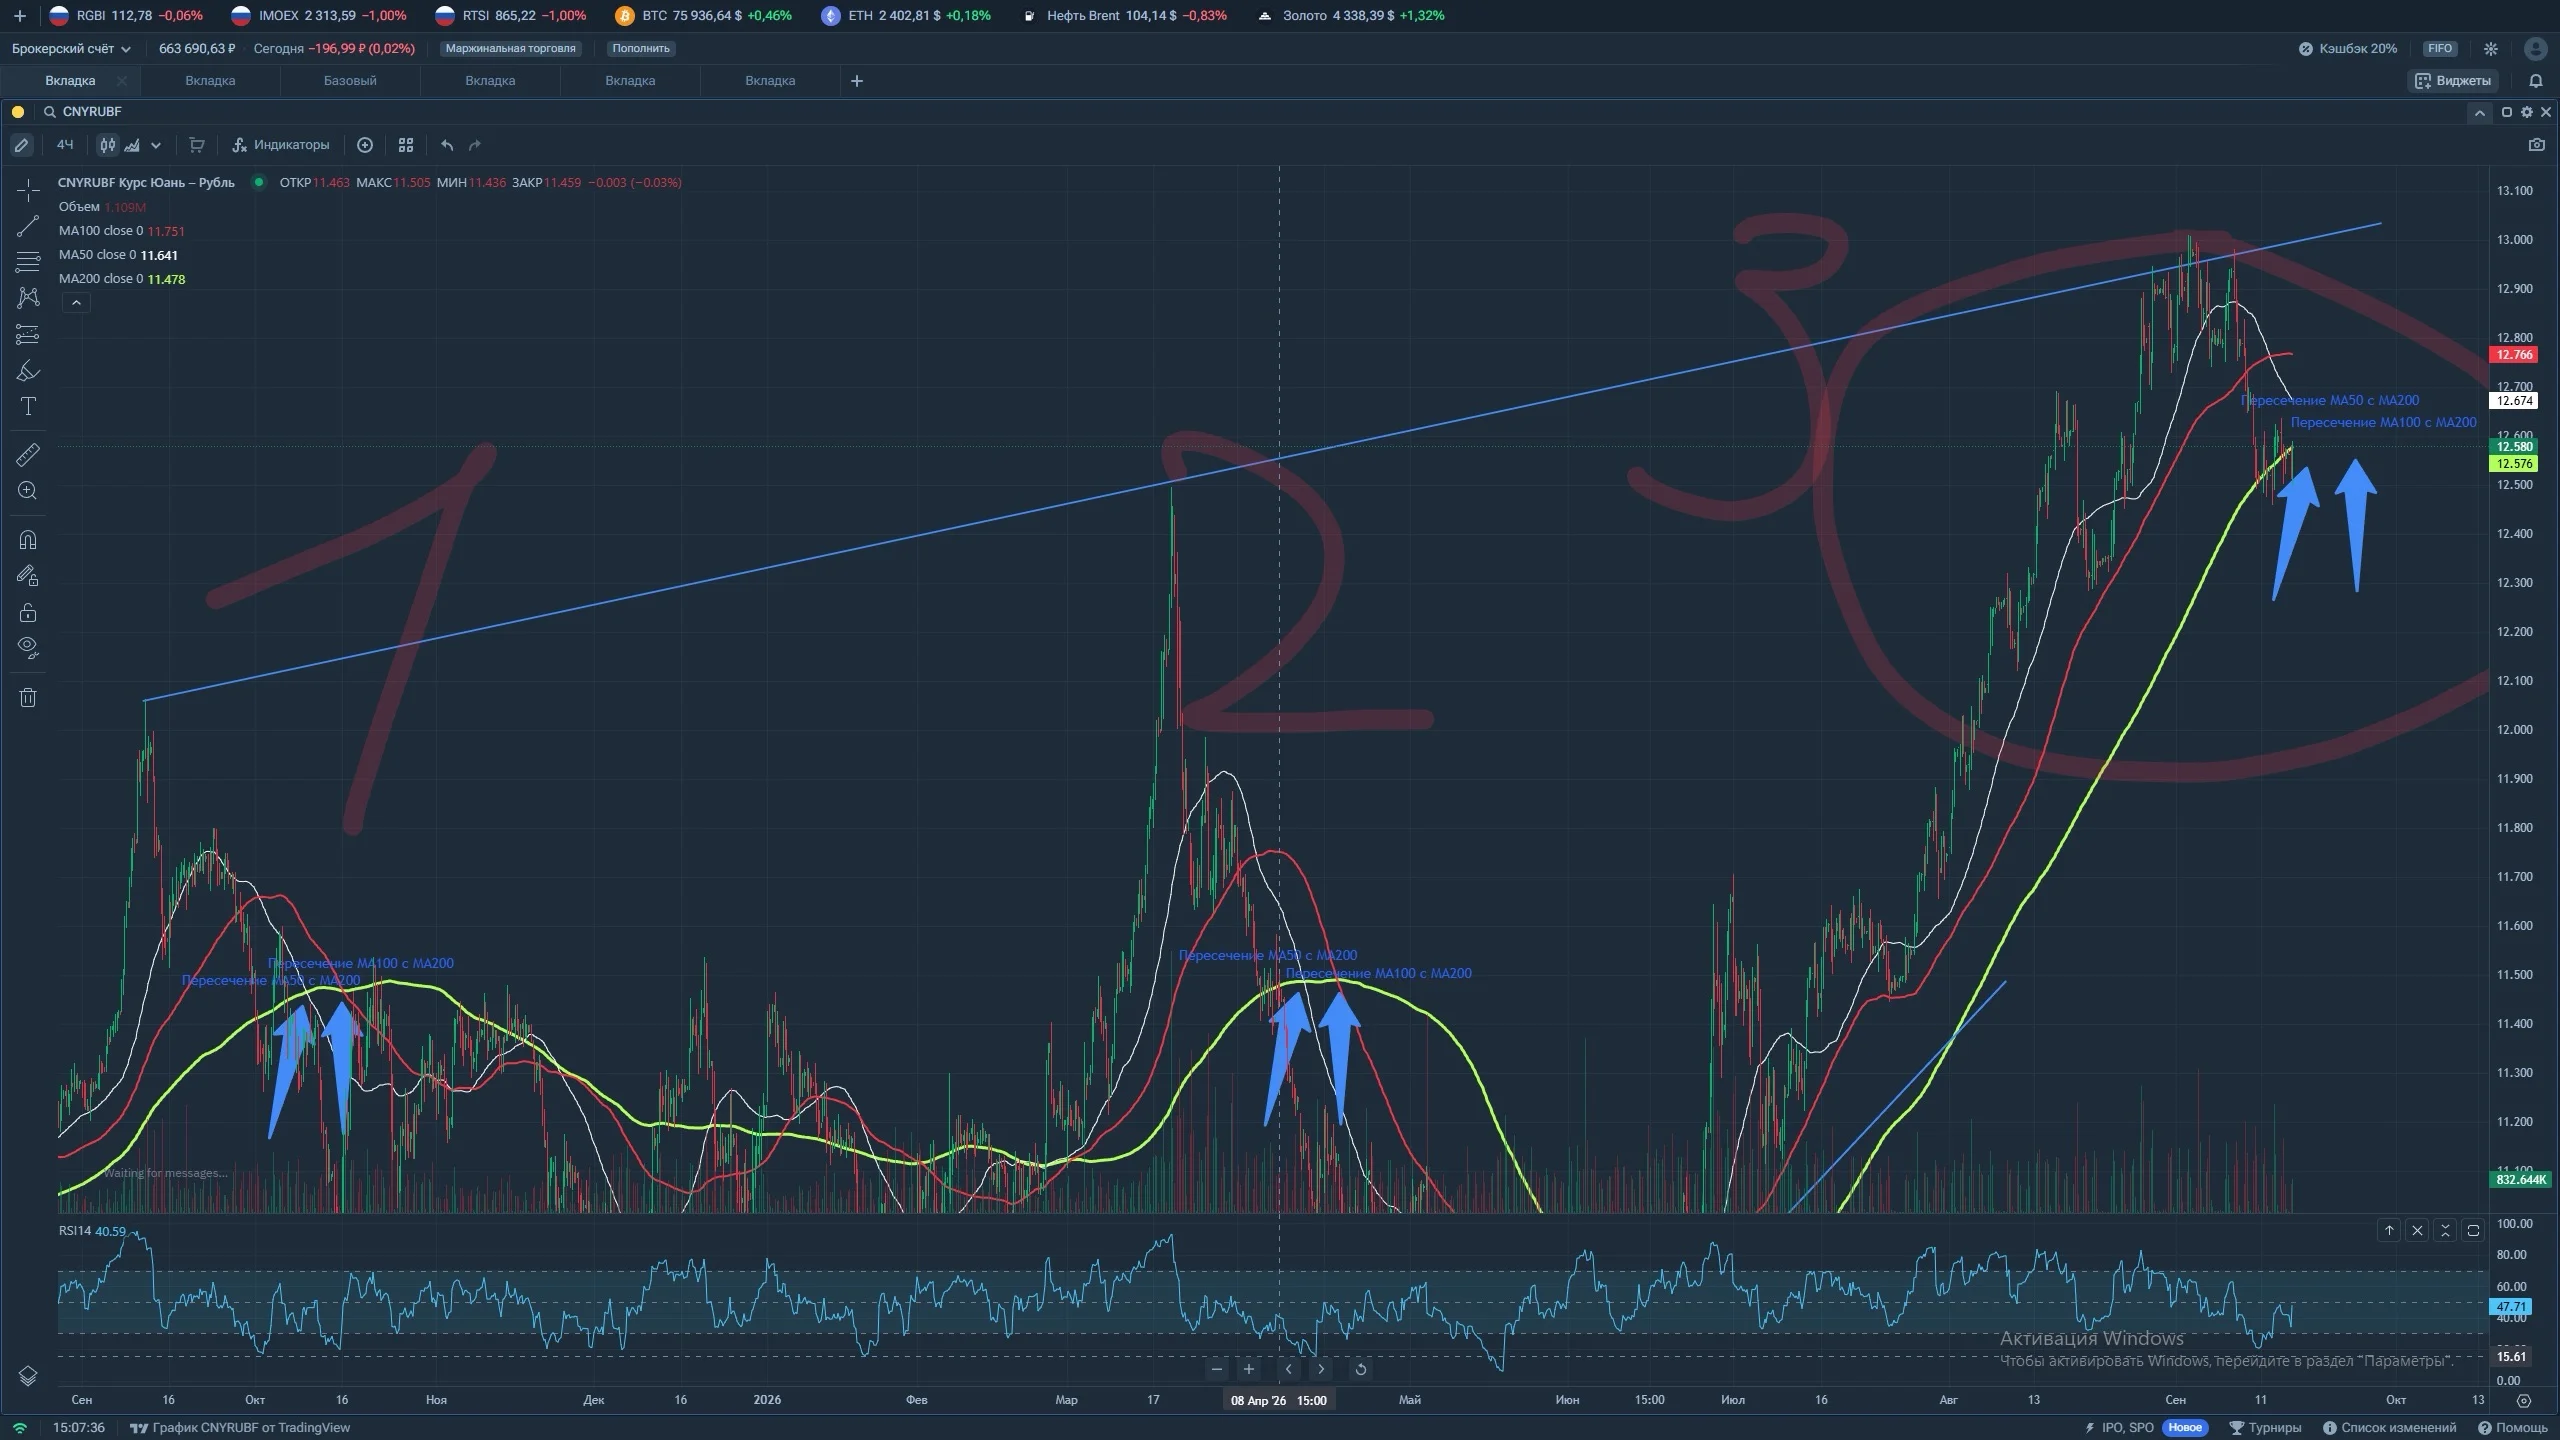
Task: Collapse the RSI14 indicator pane
Action: click(2445, 1230)
